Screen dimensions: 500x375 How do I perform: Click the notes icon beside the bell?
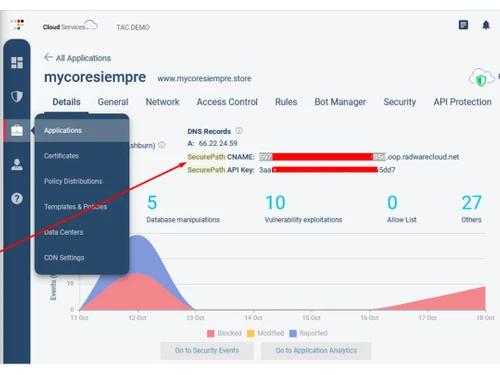point(463,25)
